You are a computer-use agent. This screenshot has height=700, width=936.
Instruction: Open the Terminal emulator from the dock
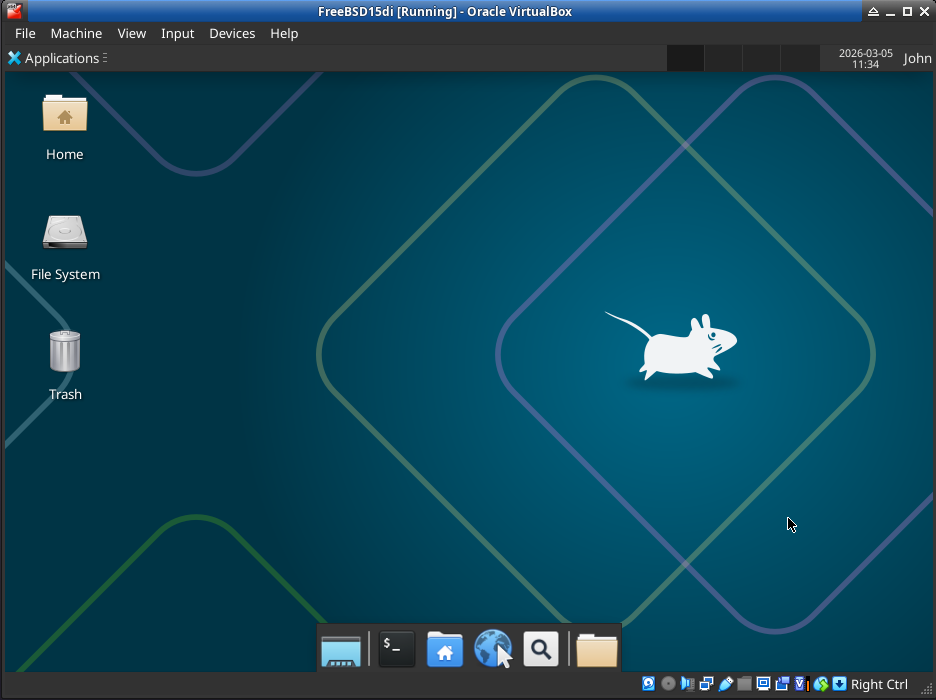click(396, 649)
